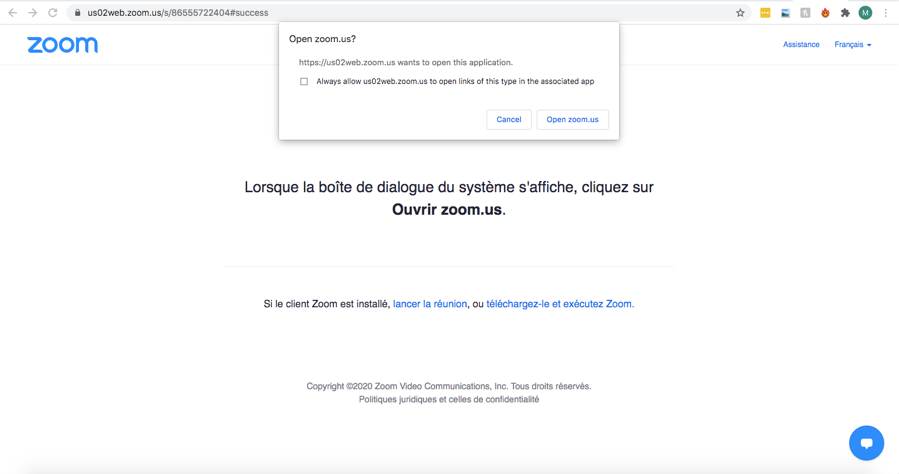Expand the Français language dropdown
899x474 pixels.
(852, 45)
